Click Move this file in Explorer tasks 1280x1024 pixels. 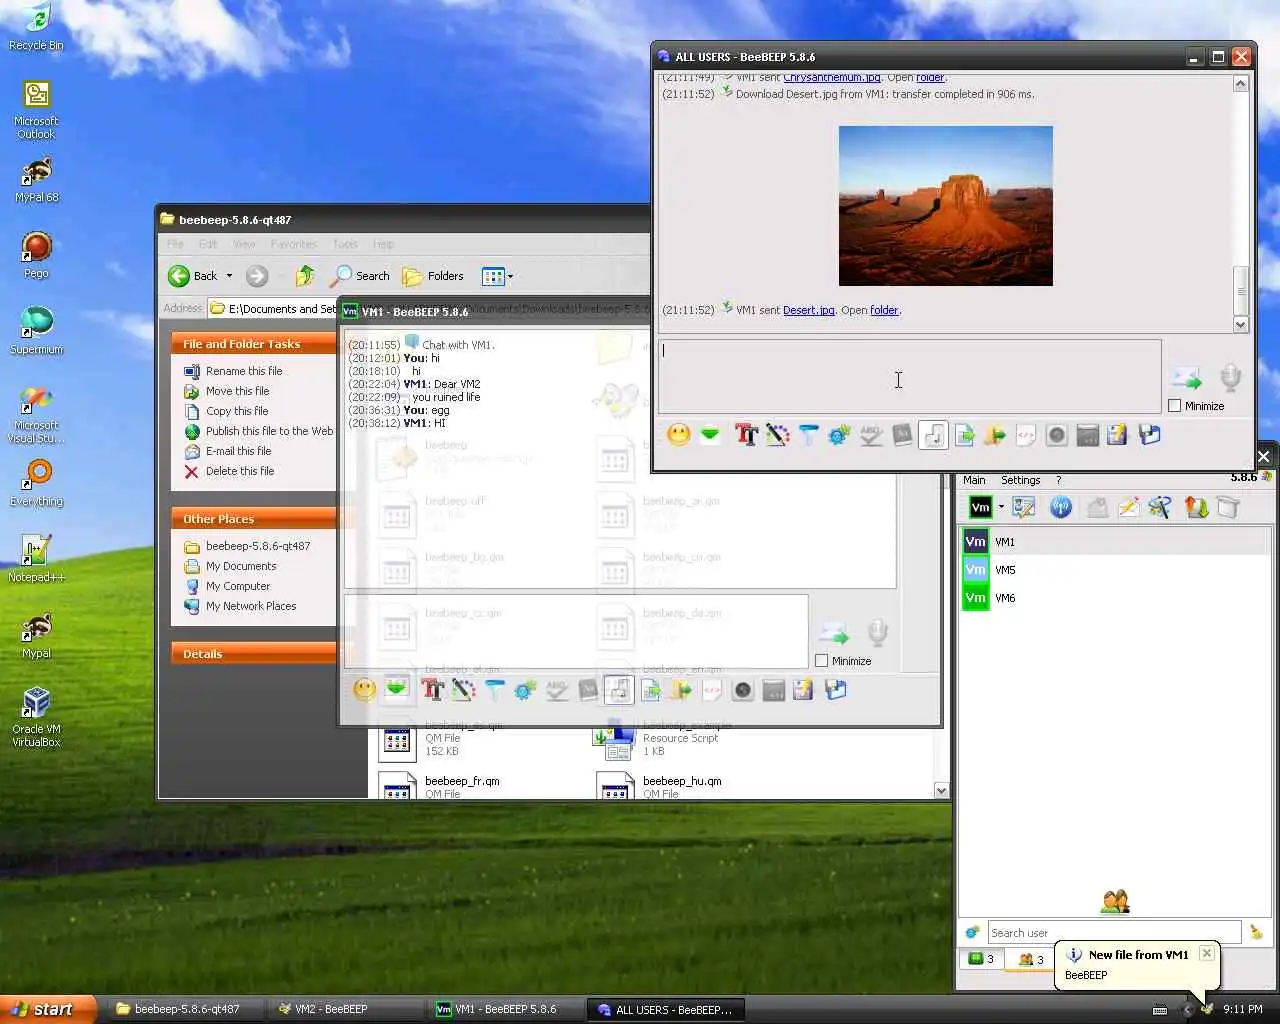(237, 391)
